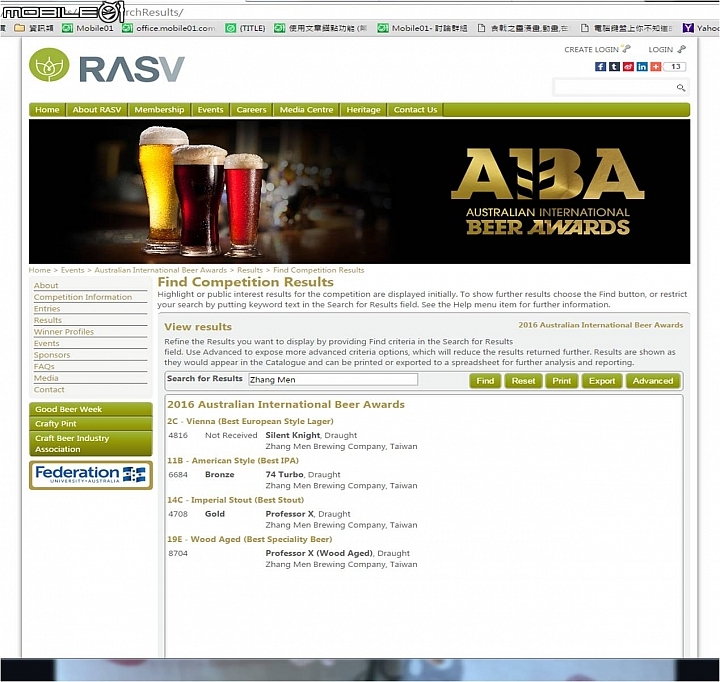
Task: Click the Print button
Action: (562, 381)
